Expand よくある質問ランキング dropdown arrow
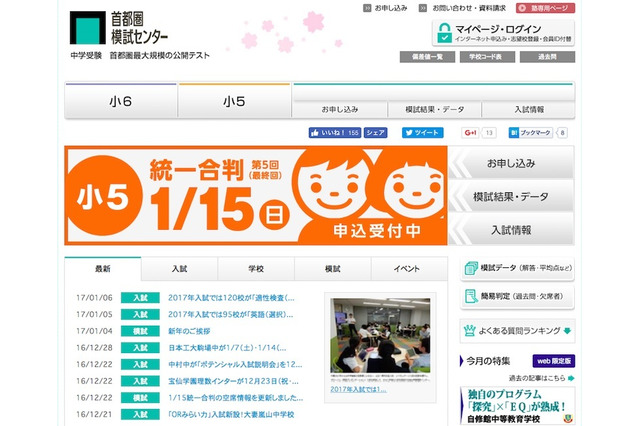The width and height of the screenshot is (640, 426). click(x=567, y=331)
